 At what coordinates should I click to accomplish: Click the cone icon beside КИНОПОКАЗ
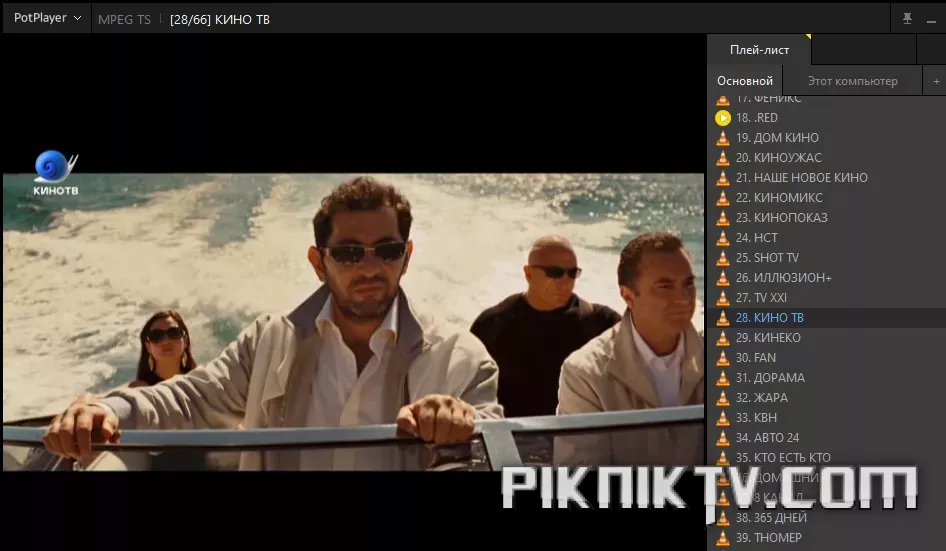tap(723, 217)
